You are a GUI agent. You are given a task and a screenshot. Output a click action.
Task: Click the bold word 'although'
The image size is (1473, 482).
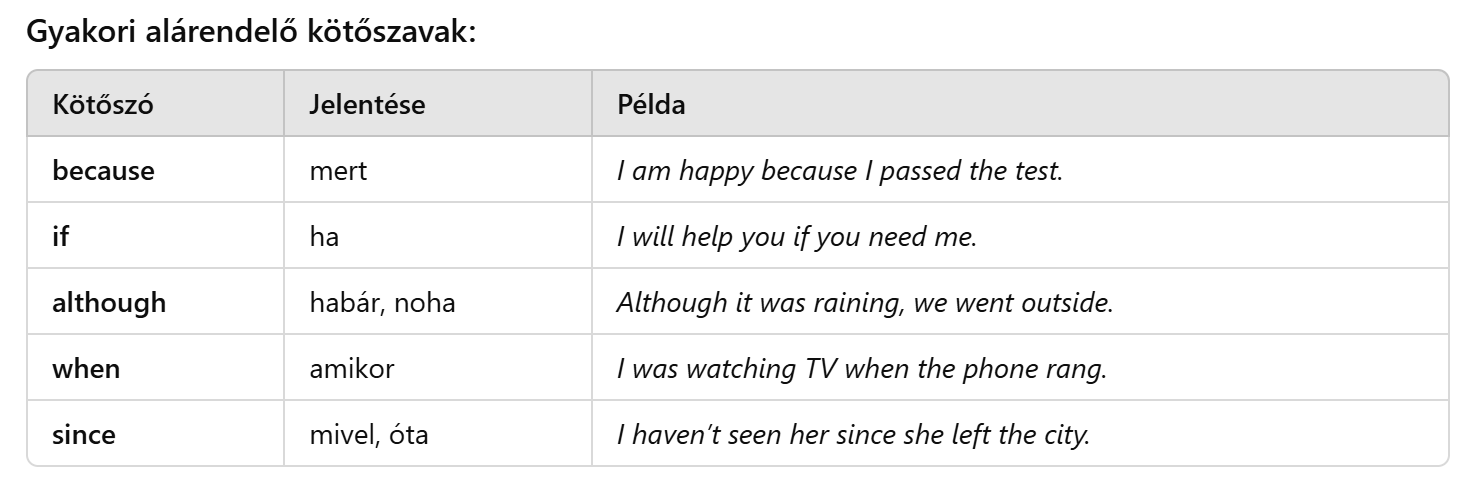tap(109, 303)
